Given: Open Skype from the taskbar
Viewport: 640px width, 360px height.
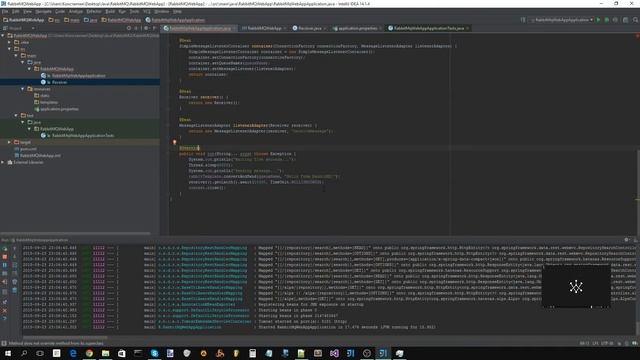Looking at the screenshot, I should tap(154, 353).
